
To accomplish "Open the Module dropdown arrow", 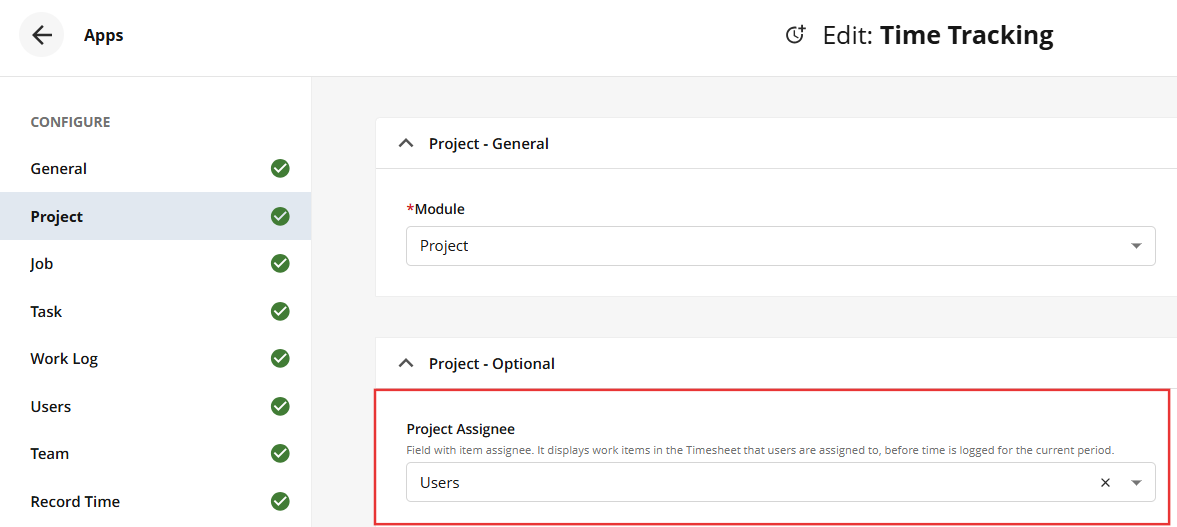I will point(1136,245).
